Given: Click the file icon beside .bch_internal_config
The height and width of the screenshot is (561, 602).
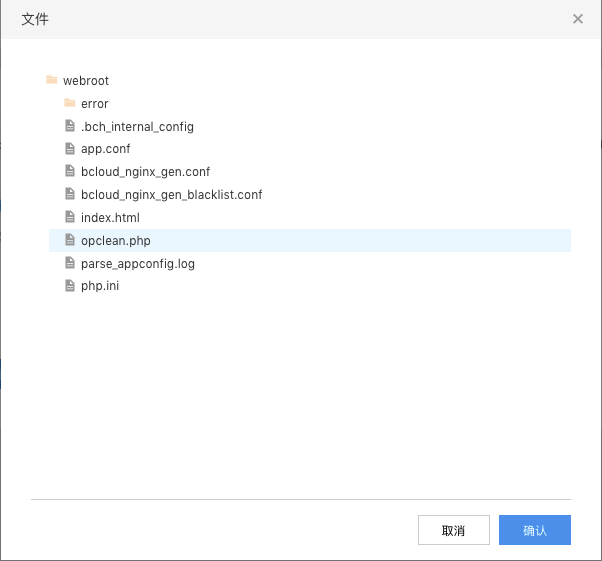Looking at the screenshot, I should pyautogui.click(x=70, y=126).
